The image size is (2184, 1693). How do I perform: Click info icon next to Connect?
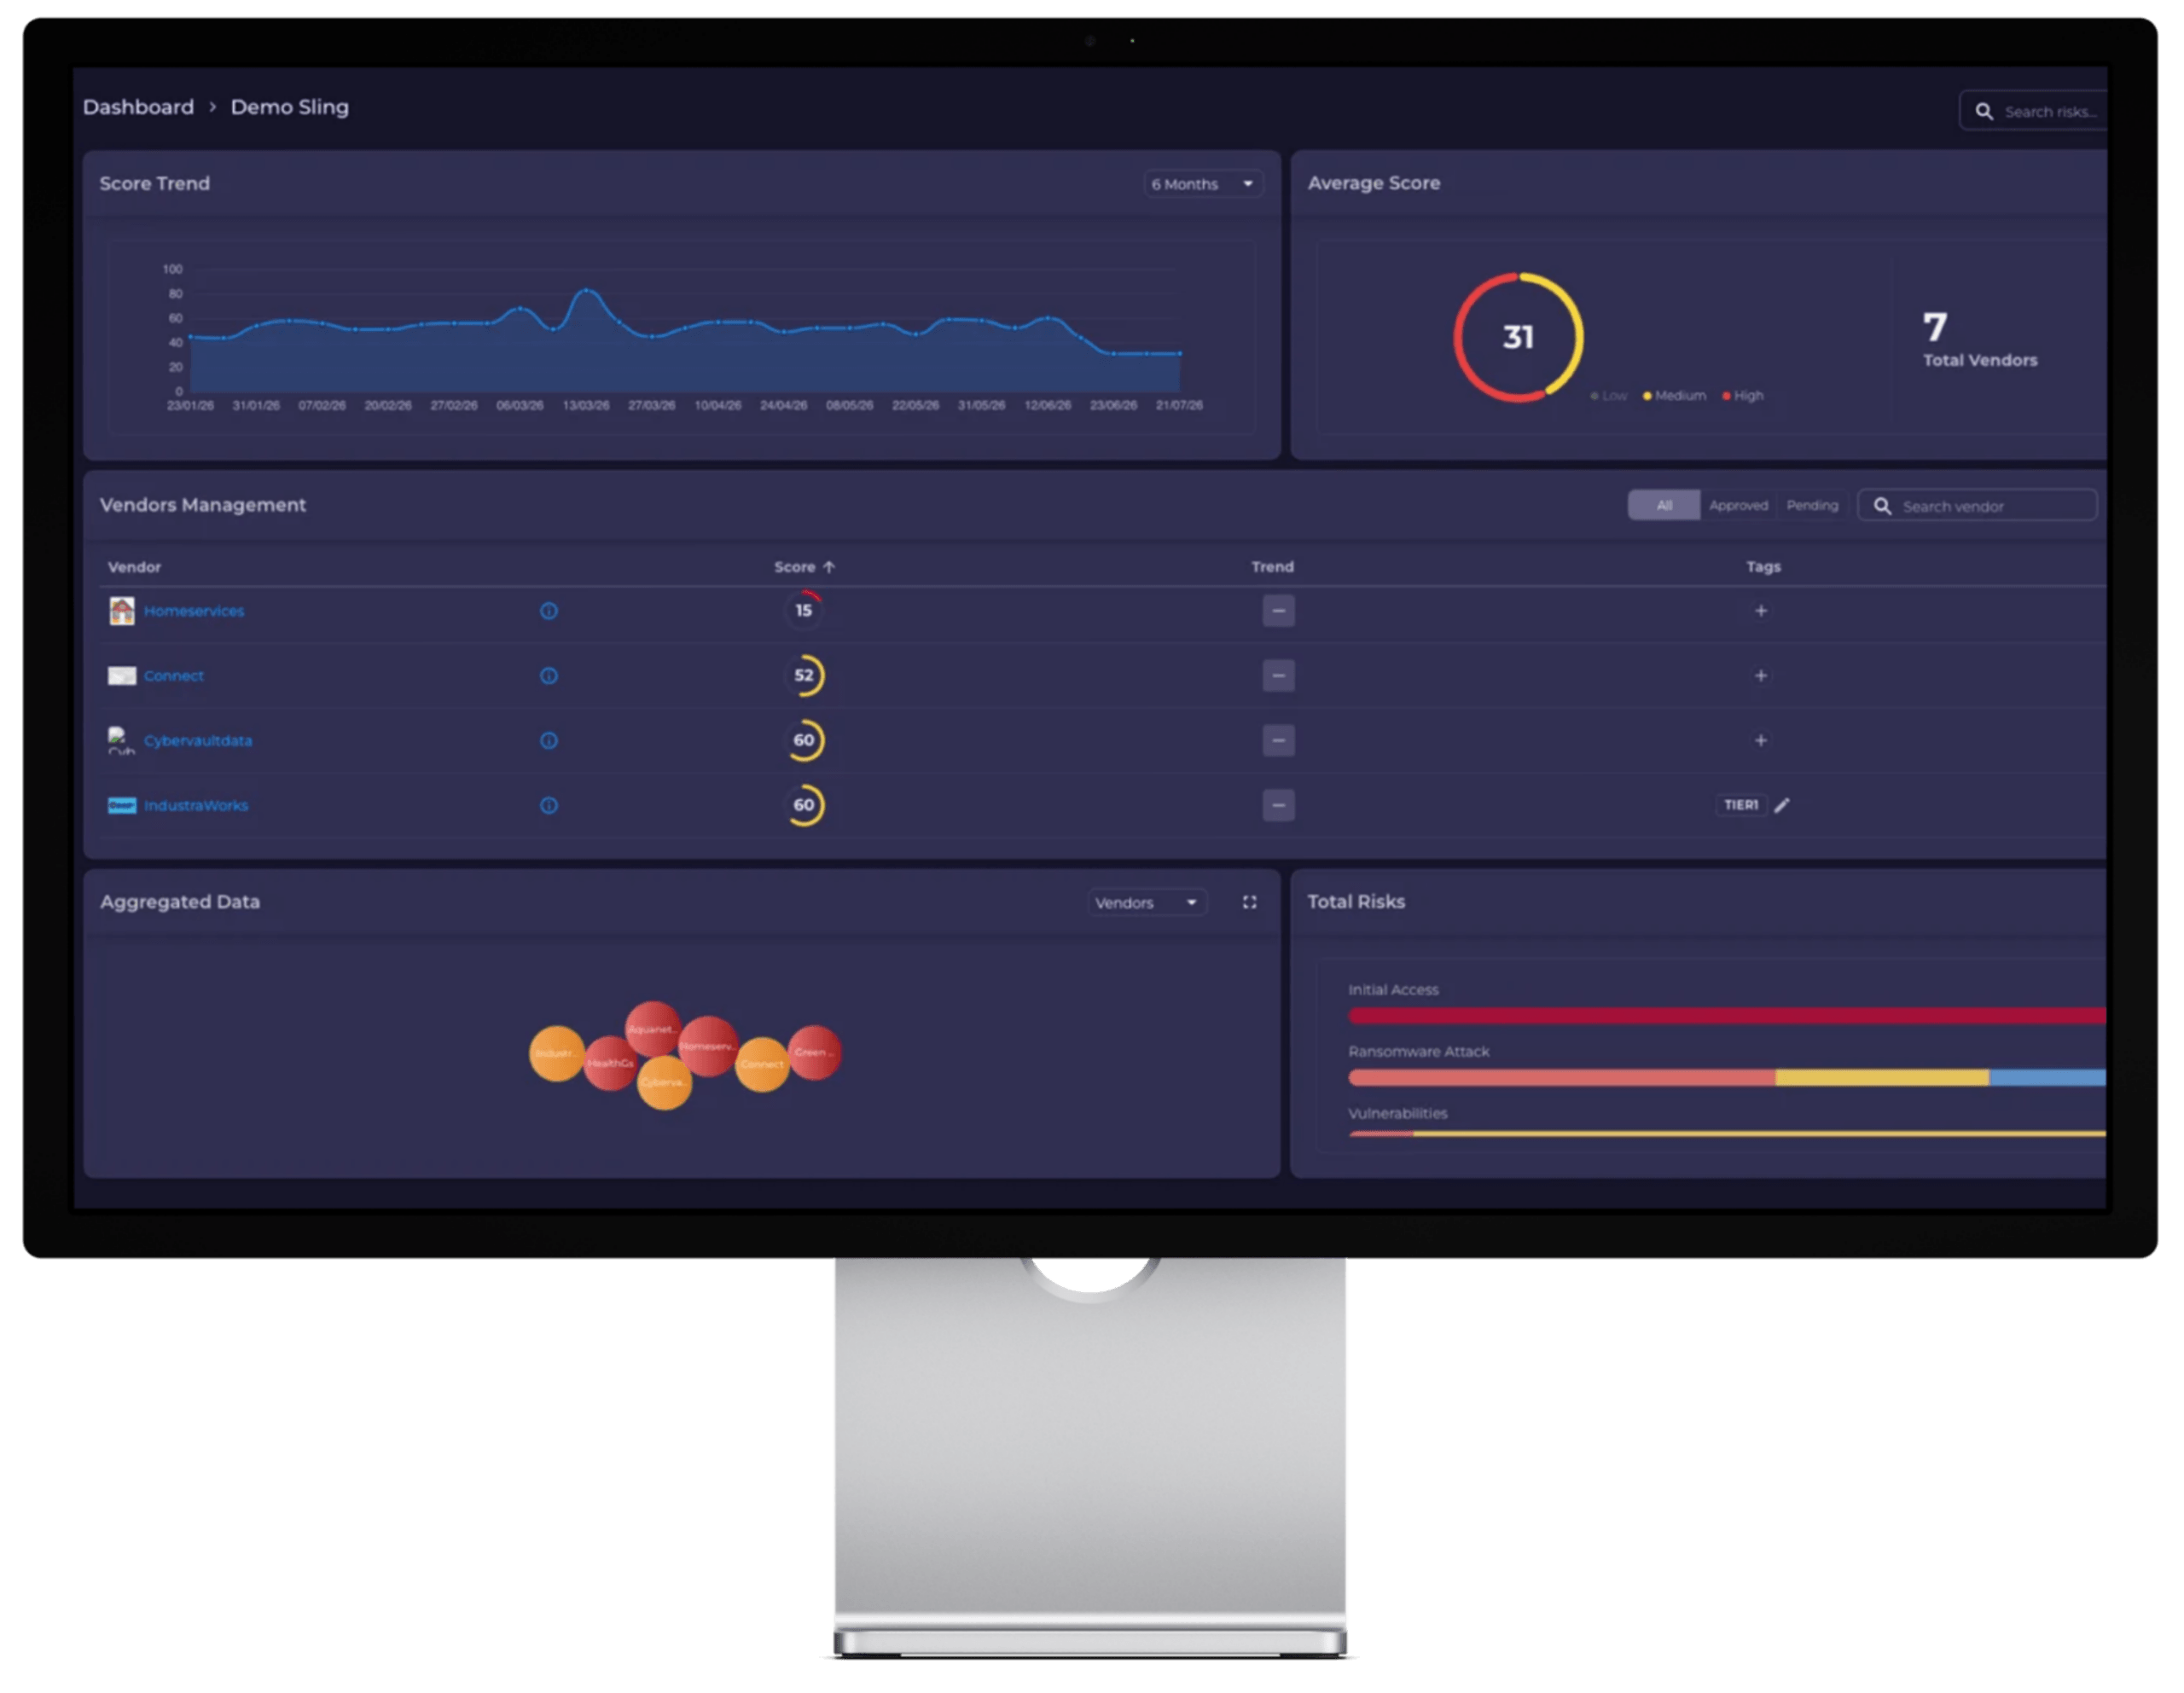click(x=549, y=676)
